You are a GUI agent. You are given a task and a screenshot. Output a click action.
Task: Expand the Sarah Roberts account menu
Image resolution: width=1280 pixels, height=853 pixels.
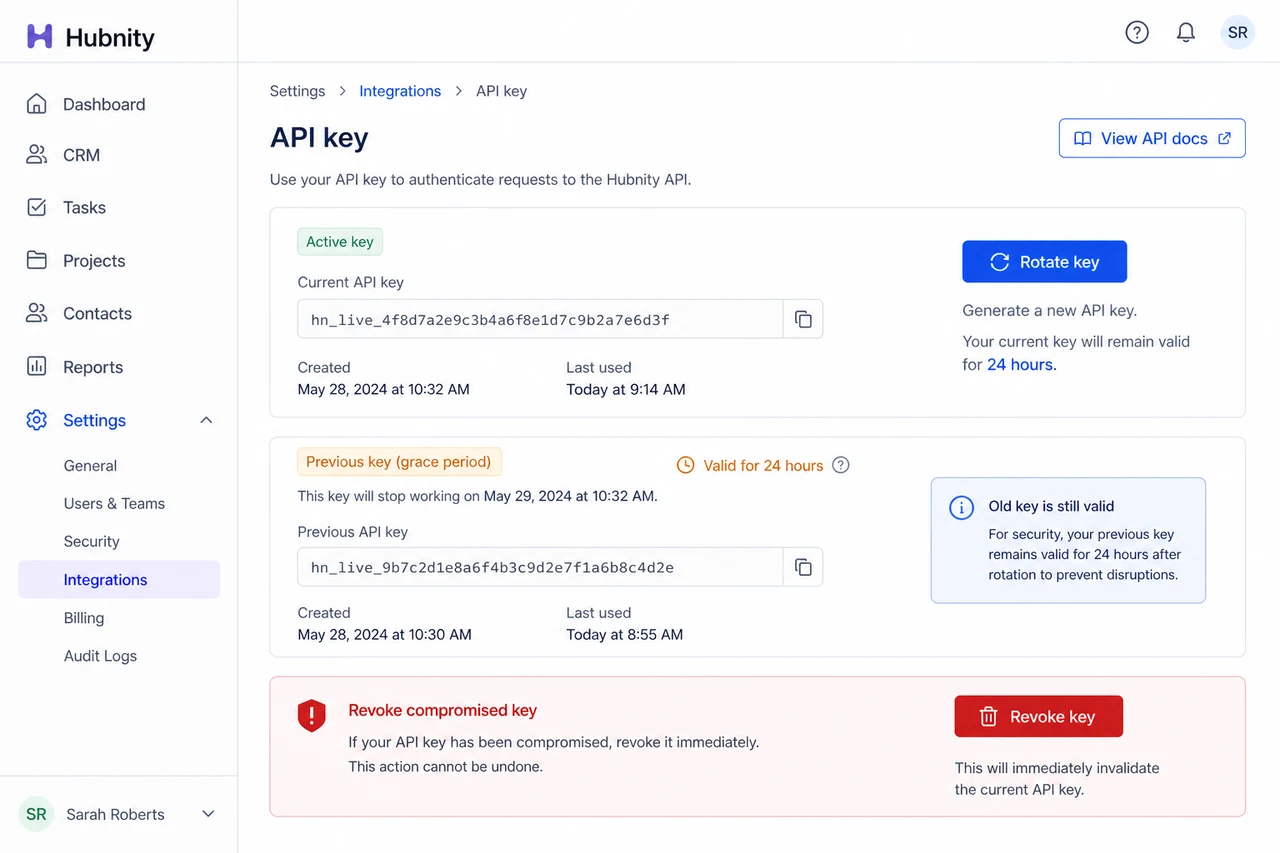[x=208, y=814]
